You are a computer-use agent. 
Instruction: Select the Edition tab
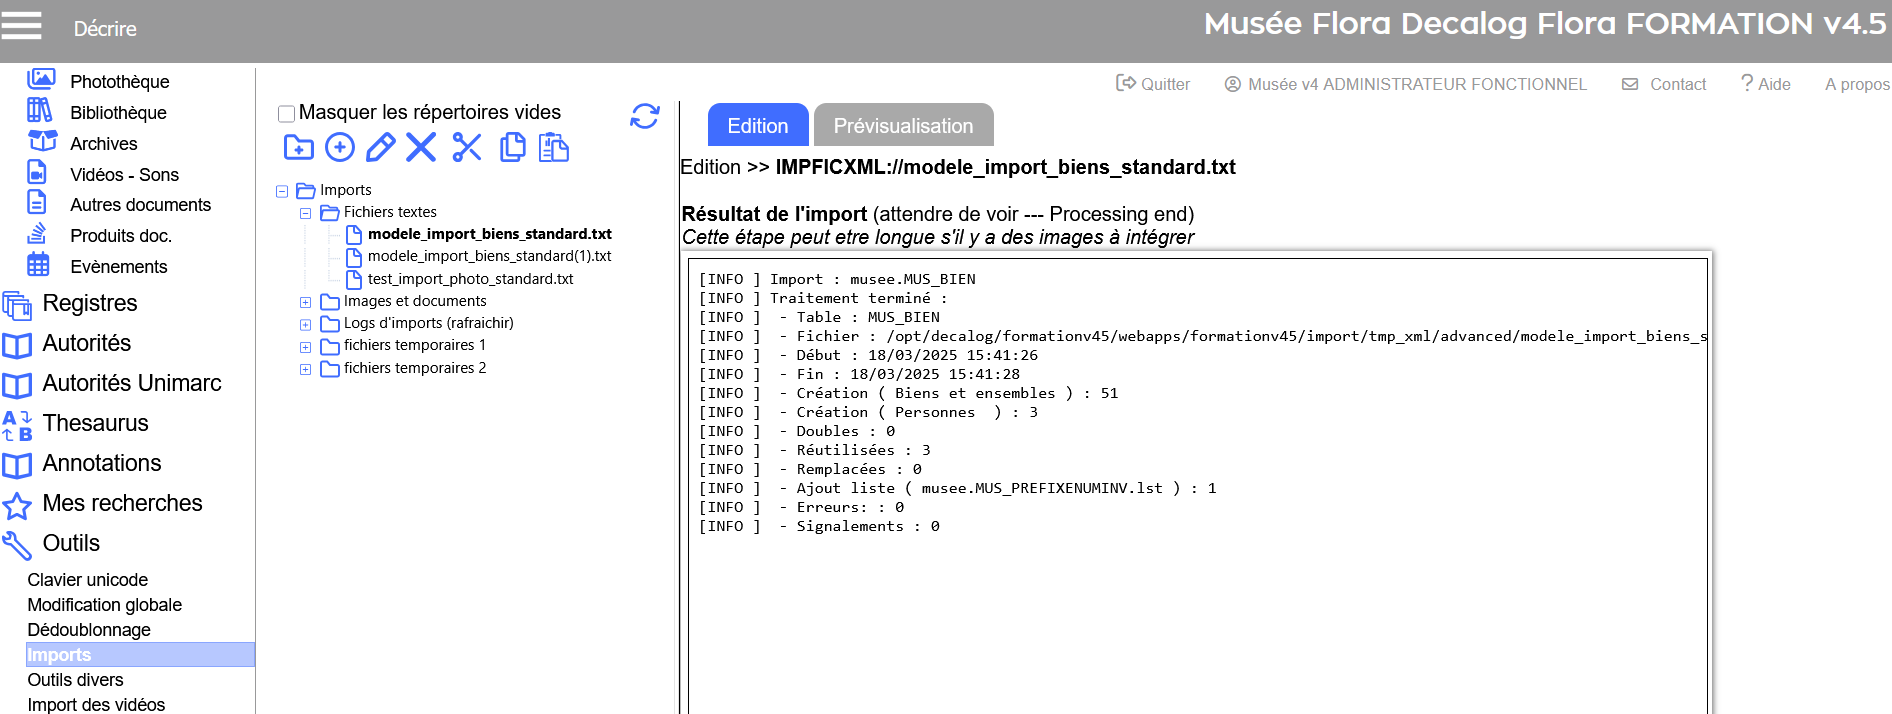[x=757, y=126]
